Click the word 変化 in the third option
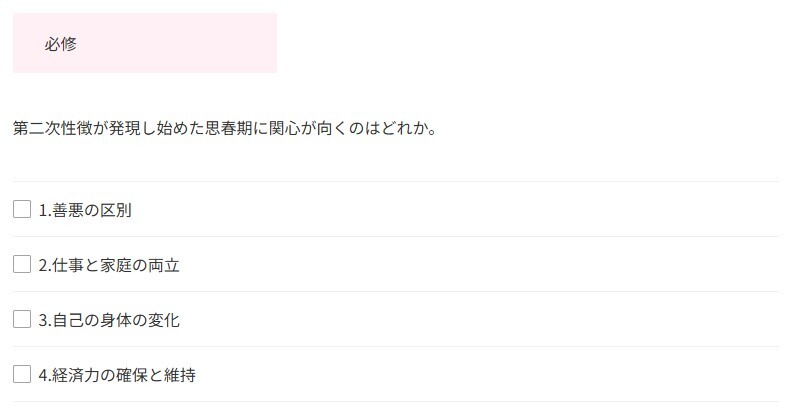The height and width of the screenshot is (417, 794). (x=164, y=320)
